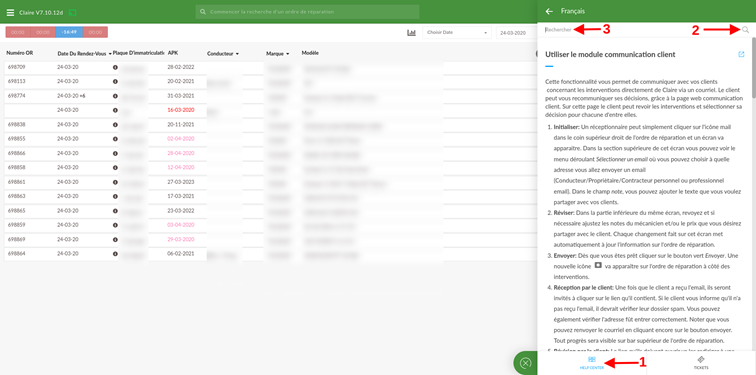Click the bar chart icon near Choisir Date

[x=411, y=33]
